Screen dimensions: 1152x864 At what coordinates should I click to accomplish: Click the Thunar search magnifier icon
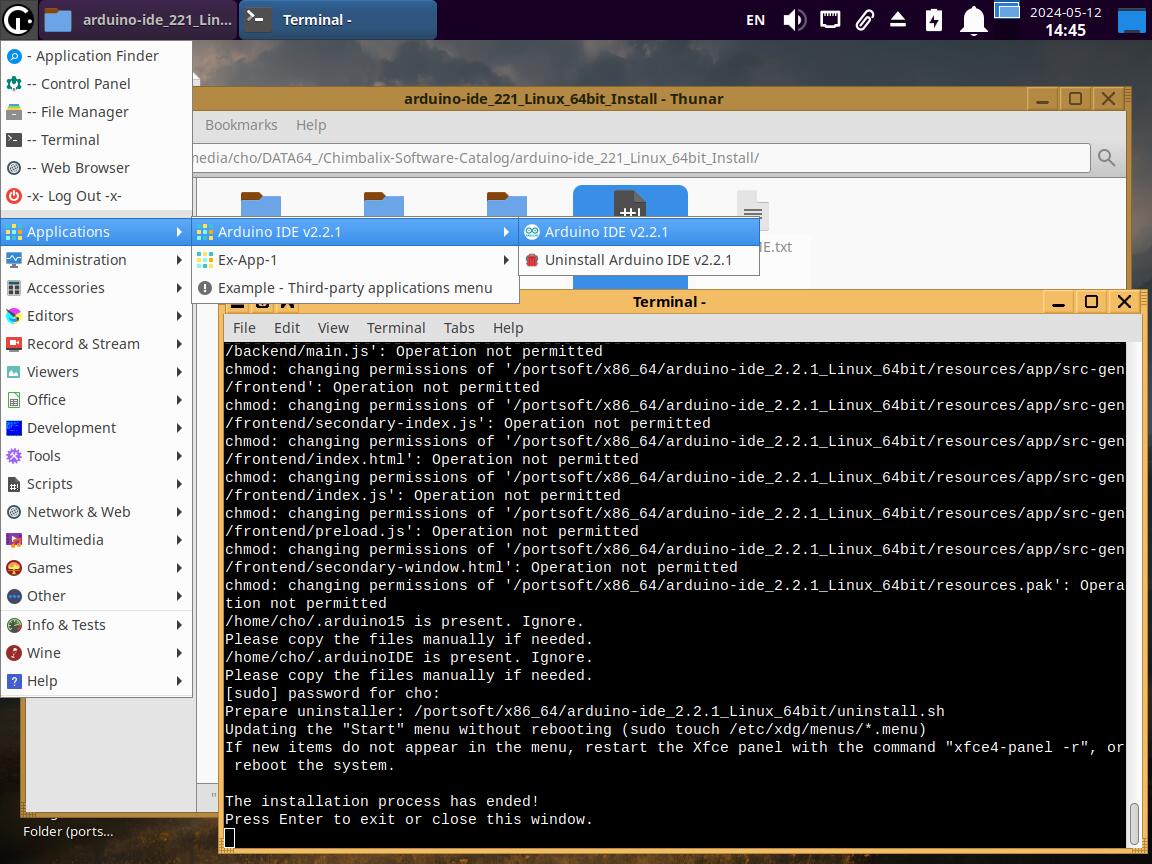1106,158
